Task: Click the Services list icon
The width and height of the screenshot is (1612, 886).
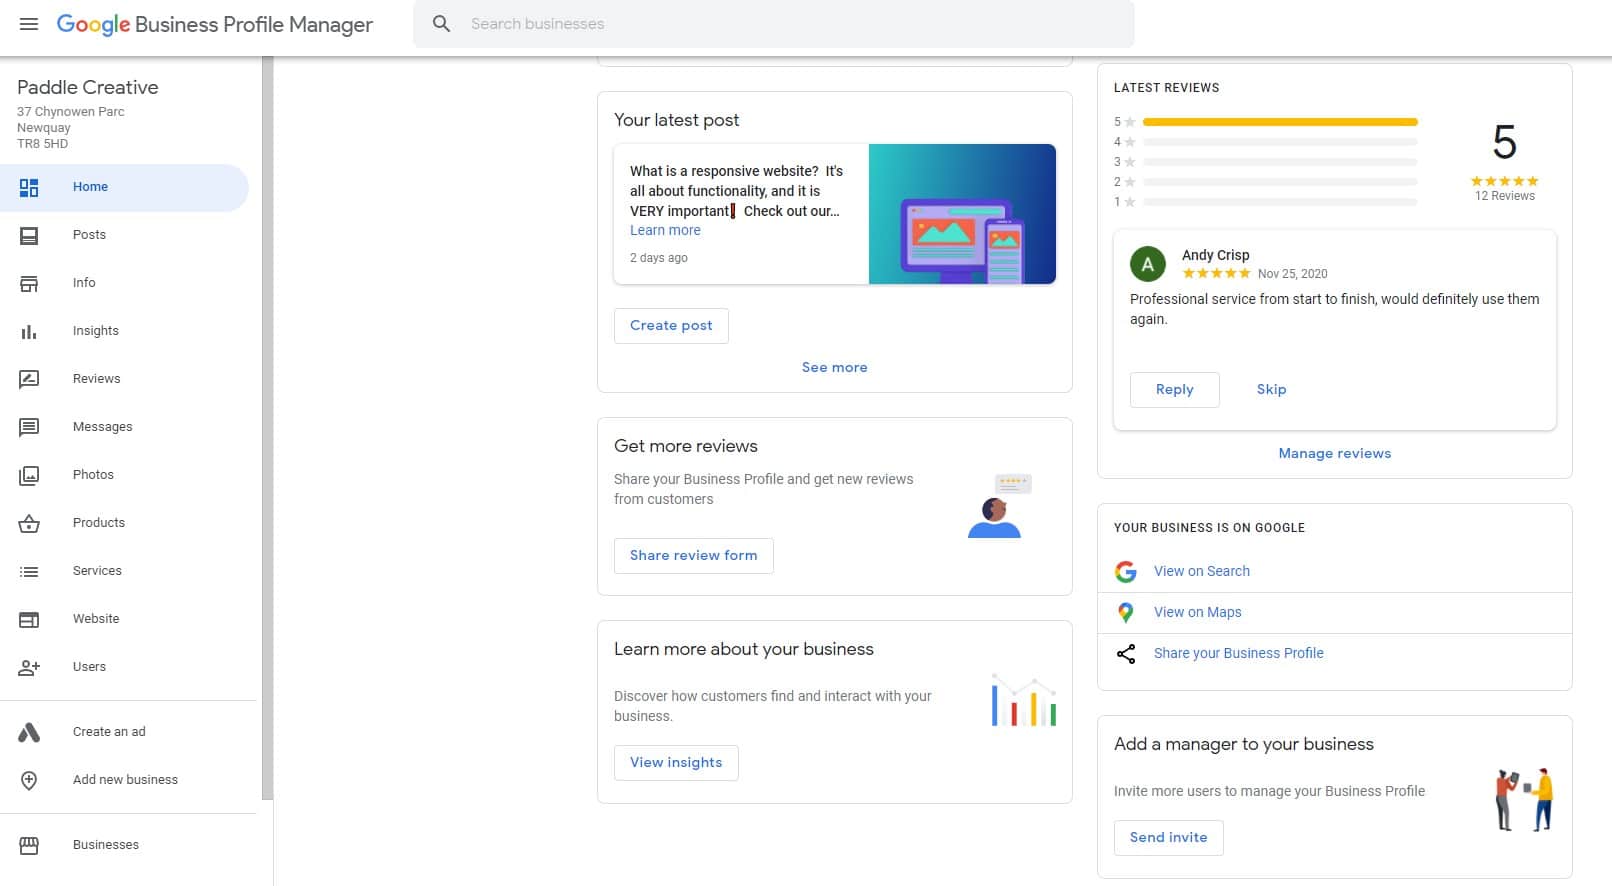Action: point(29,571)
